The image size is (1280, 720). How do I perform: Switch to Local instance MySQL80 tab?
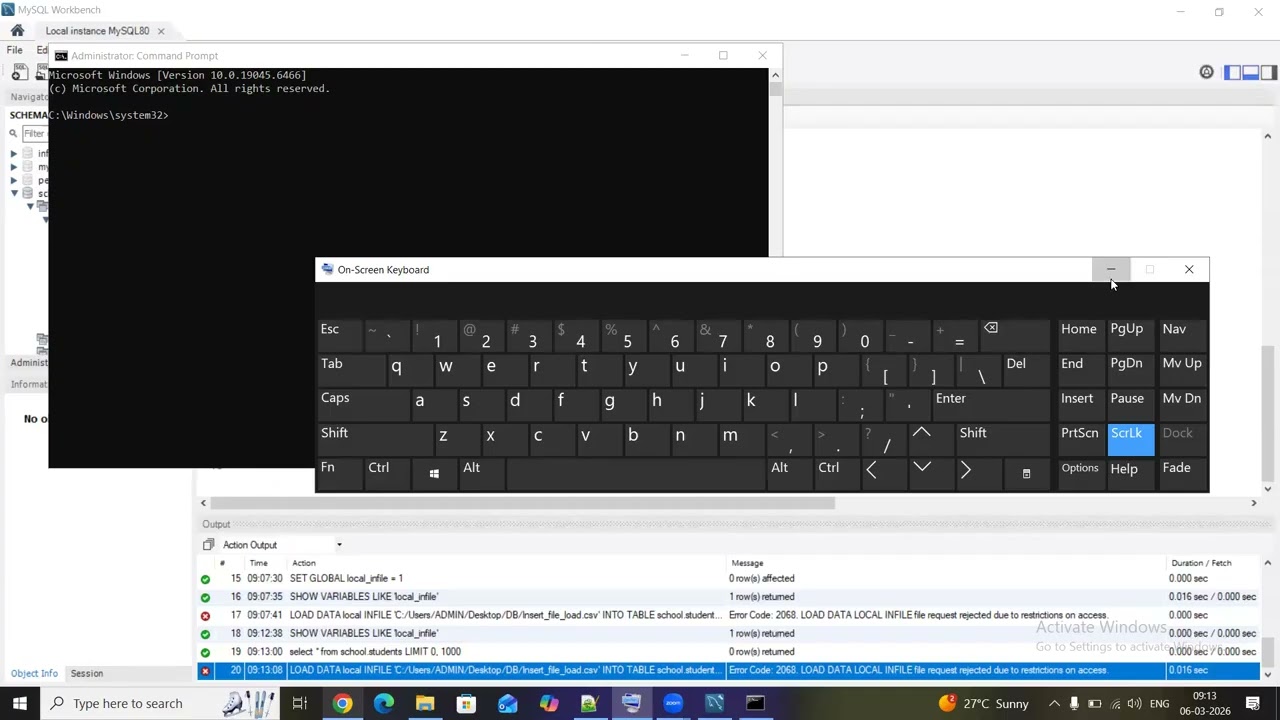click(x=97, y=31)
